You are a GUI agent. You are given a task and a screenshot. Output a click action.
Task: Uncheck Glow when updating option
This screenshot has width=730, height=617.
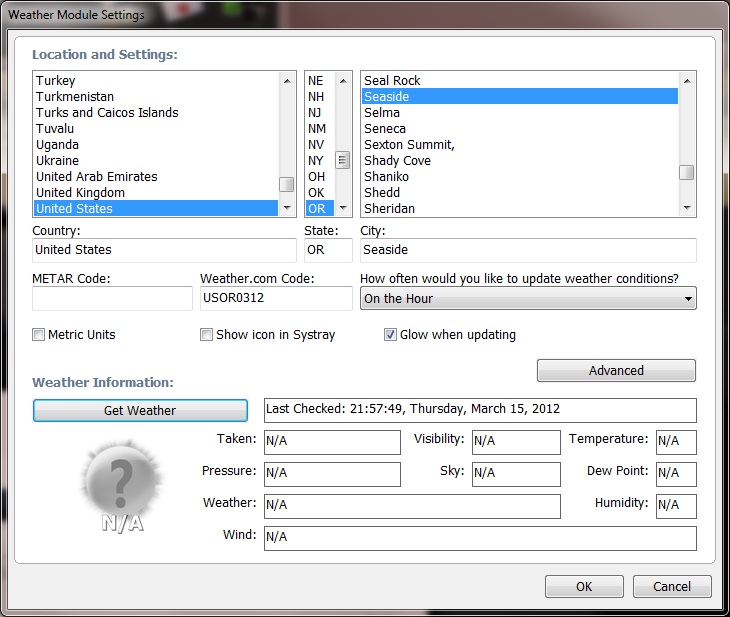click(x=391, y=335)
